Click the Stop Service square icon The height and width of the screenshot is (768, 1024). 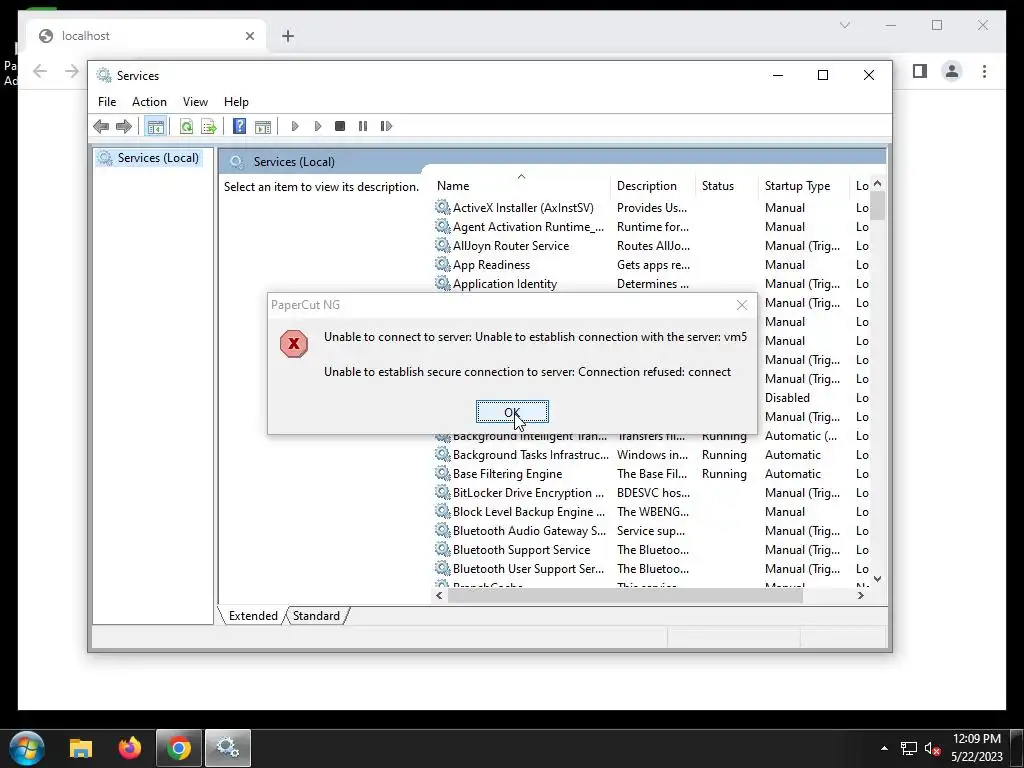[x=340, y=126]
